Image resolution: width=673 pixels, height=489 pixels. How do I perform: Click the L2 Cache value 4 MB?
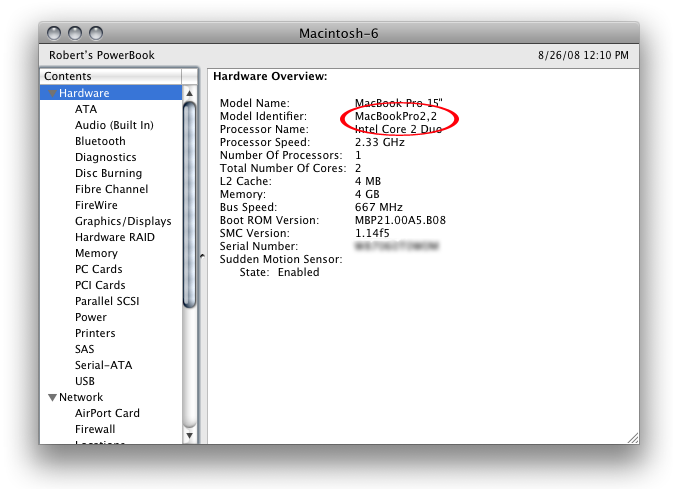(x=368, y=181)
